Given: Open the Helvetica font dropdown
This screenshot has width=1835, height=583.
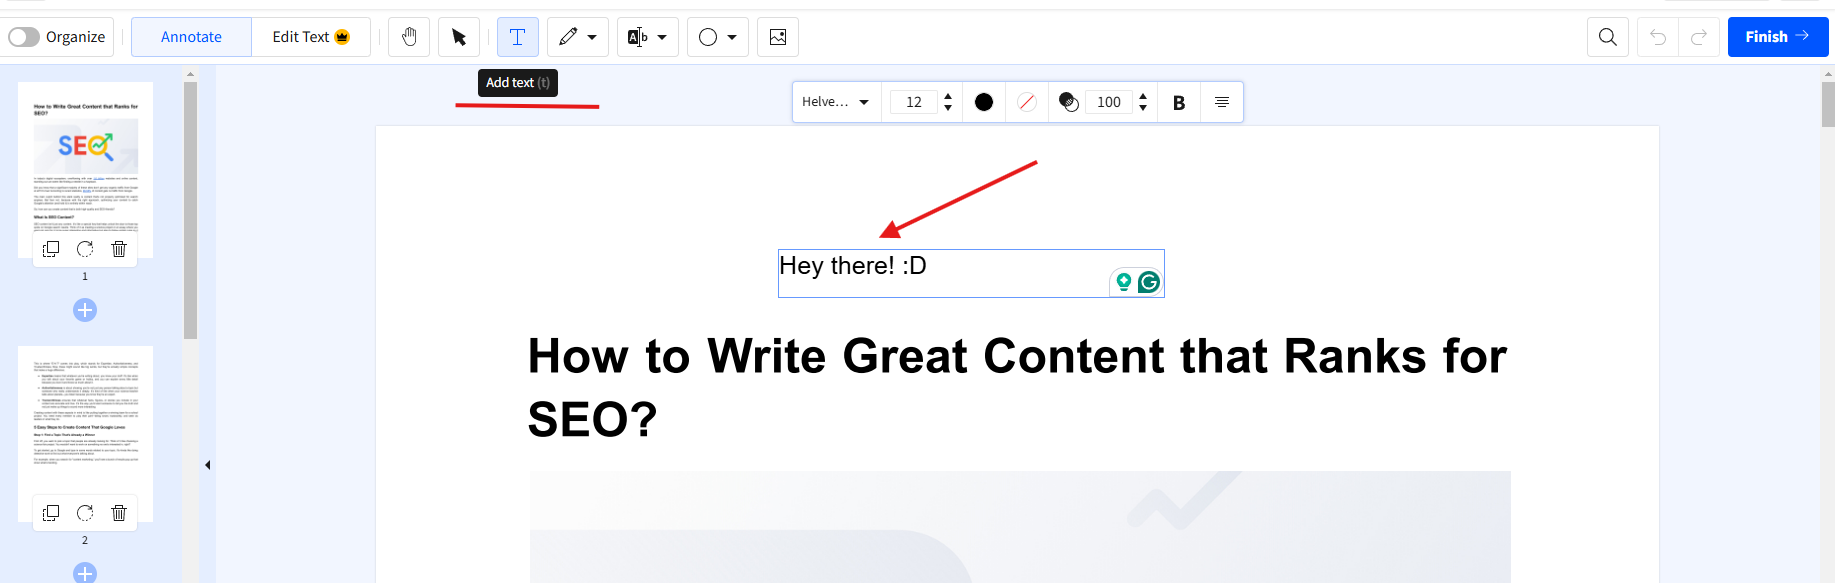Looking at the screenshot, I should 836,102.
